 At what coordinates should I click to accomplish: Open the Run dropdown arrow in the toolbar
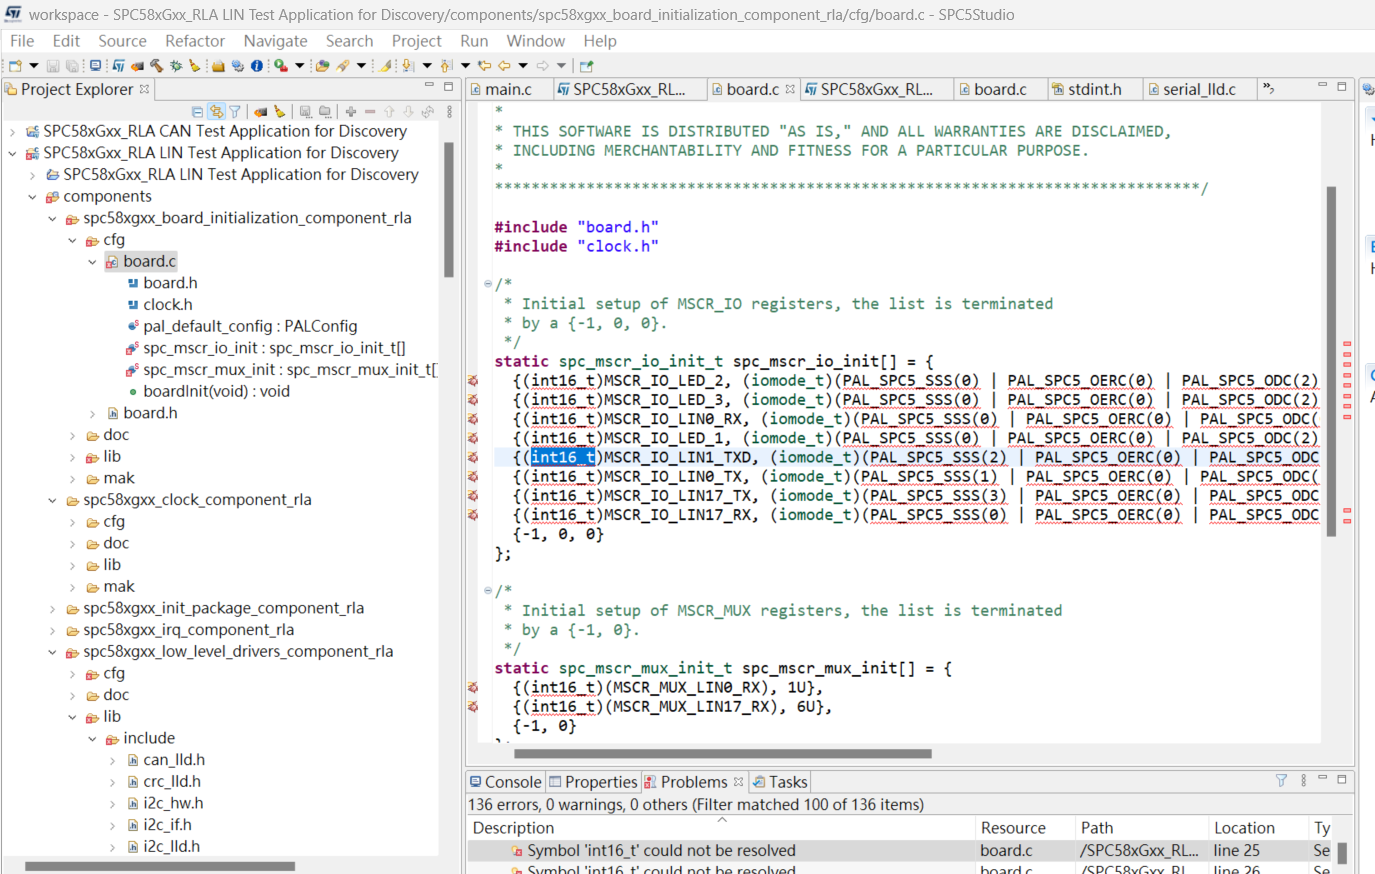click(x=299, y=64)
